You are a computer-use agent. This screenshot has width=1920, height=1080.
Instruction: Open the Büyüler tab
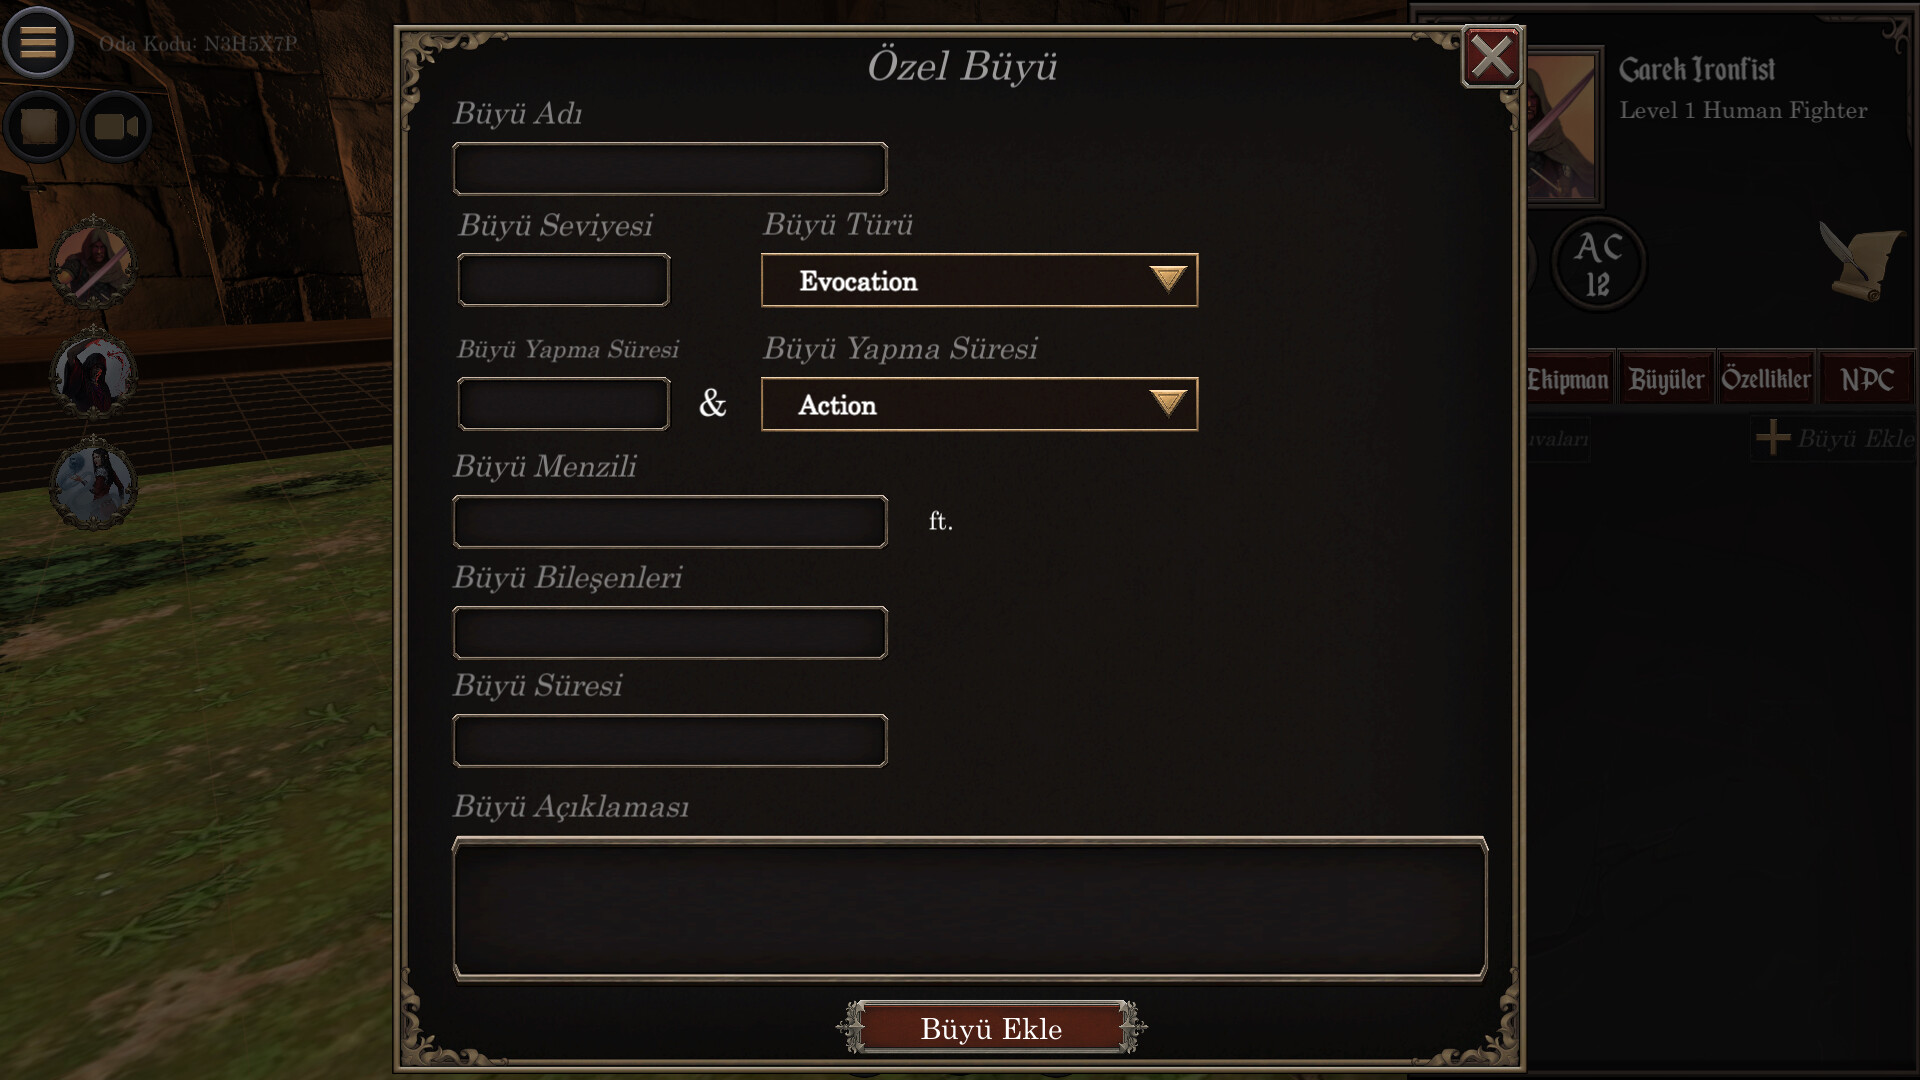click(1666, 379)
